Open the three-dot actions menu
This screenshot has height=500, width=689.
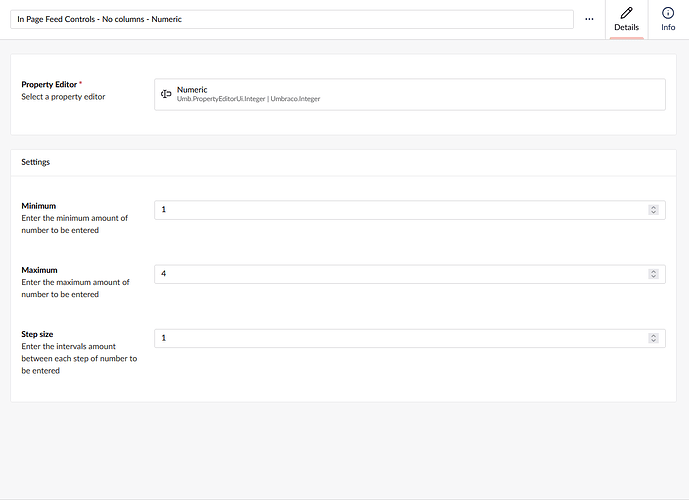tap(589, 19)
